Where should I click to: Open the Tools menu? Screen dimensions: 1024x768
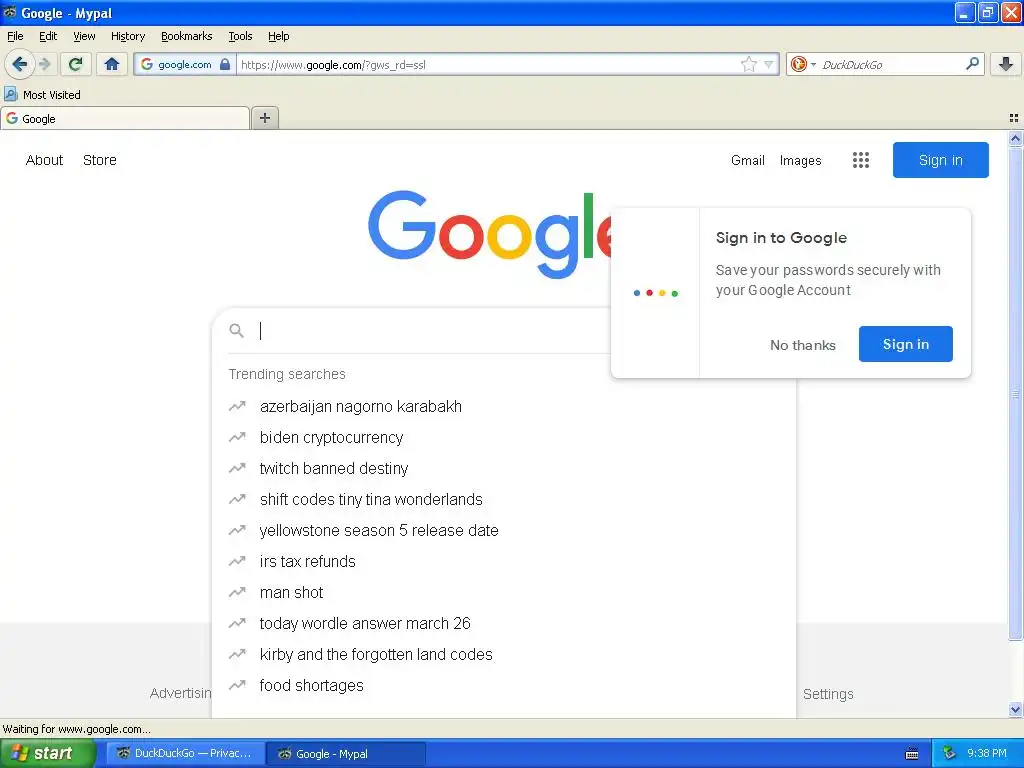pos(240,36)
